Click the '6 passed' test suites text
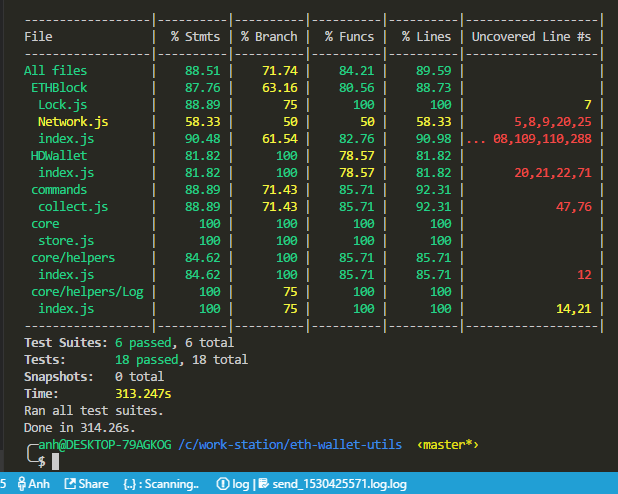Screen dimensions: 618x494 pyautogui.click(x=143, y=343)
